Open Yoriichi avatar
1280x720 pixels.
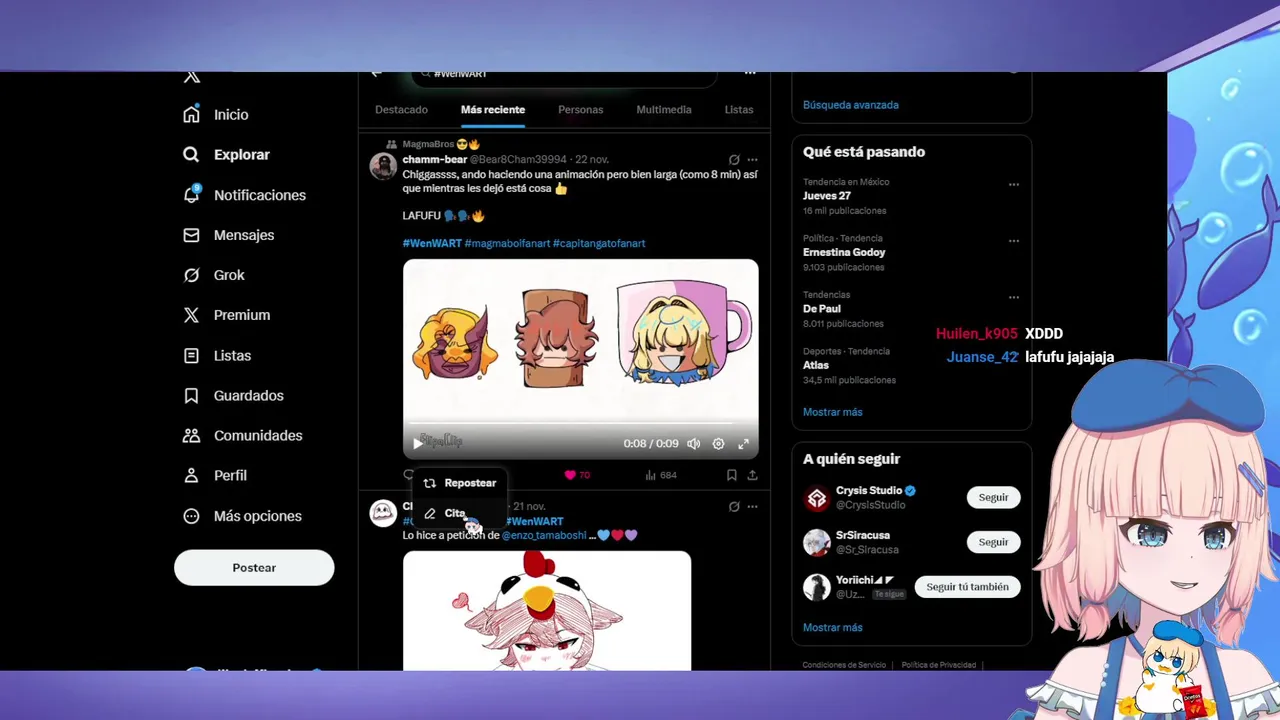(817, 587)
